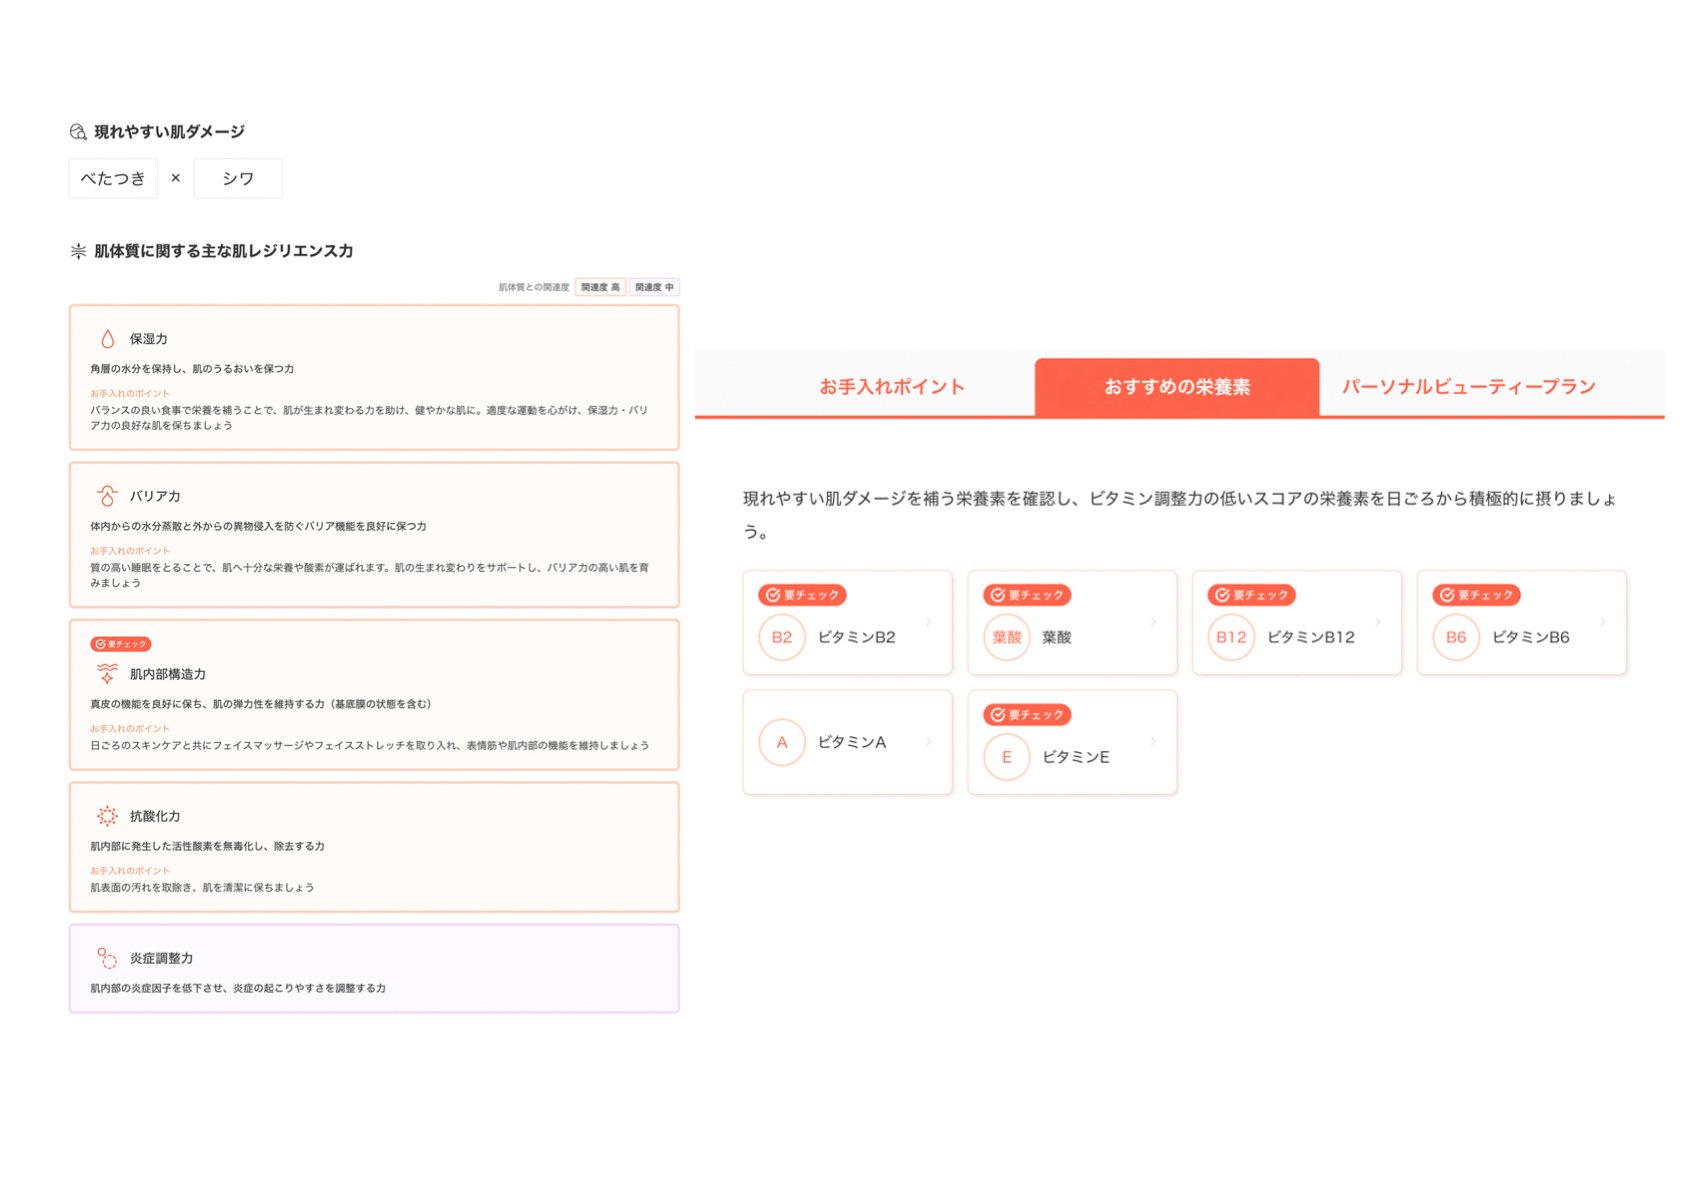The height and width of the screenshot is (1190, 1684).
Task: Switch to the お手入れポイント tab
Action: [x=891, y=387]
